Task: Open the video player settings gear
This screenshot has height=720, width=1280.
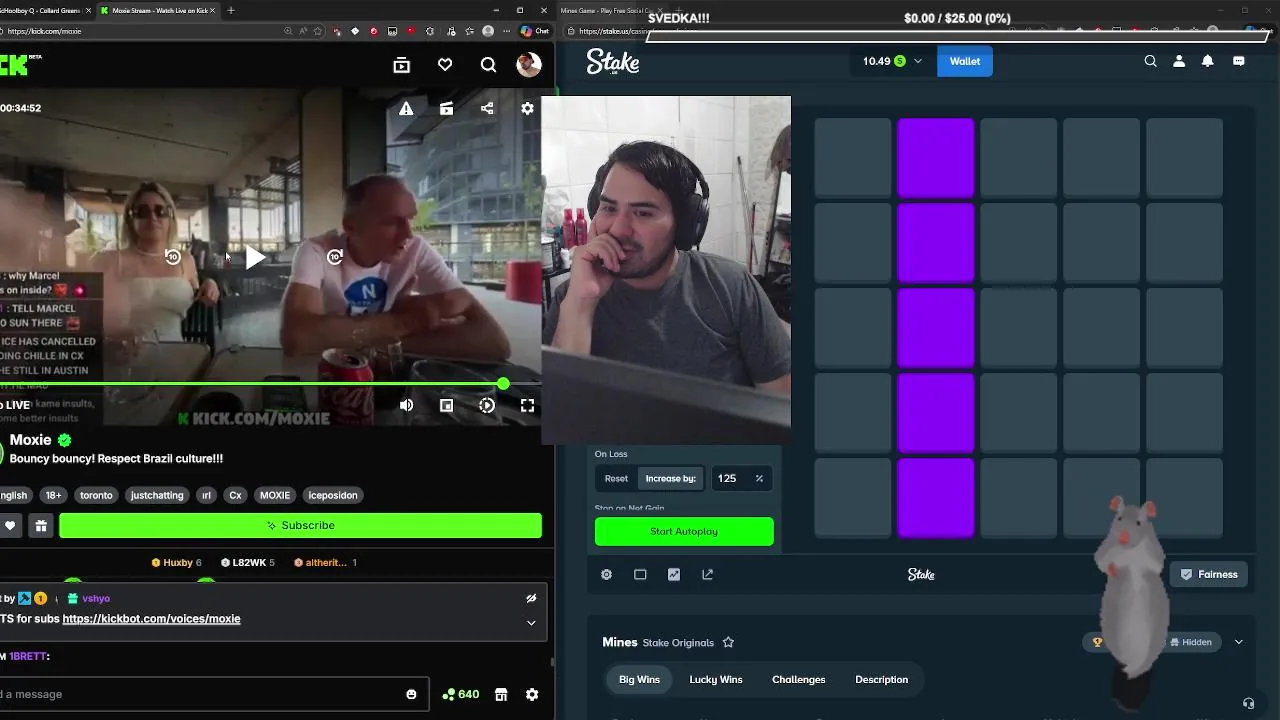Action: pyautogui.click(x=527, y=108)
